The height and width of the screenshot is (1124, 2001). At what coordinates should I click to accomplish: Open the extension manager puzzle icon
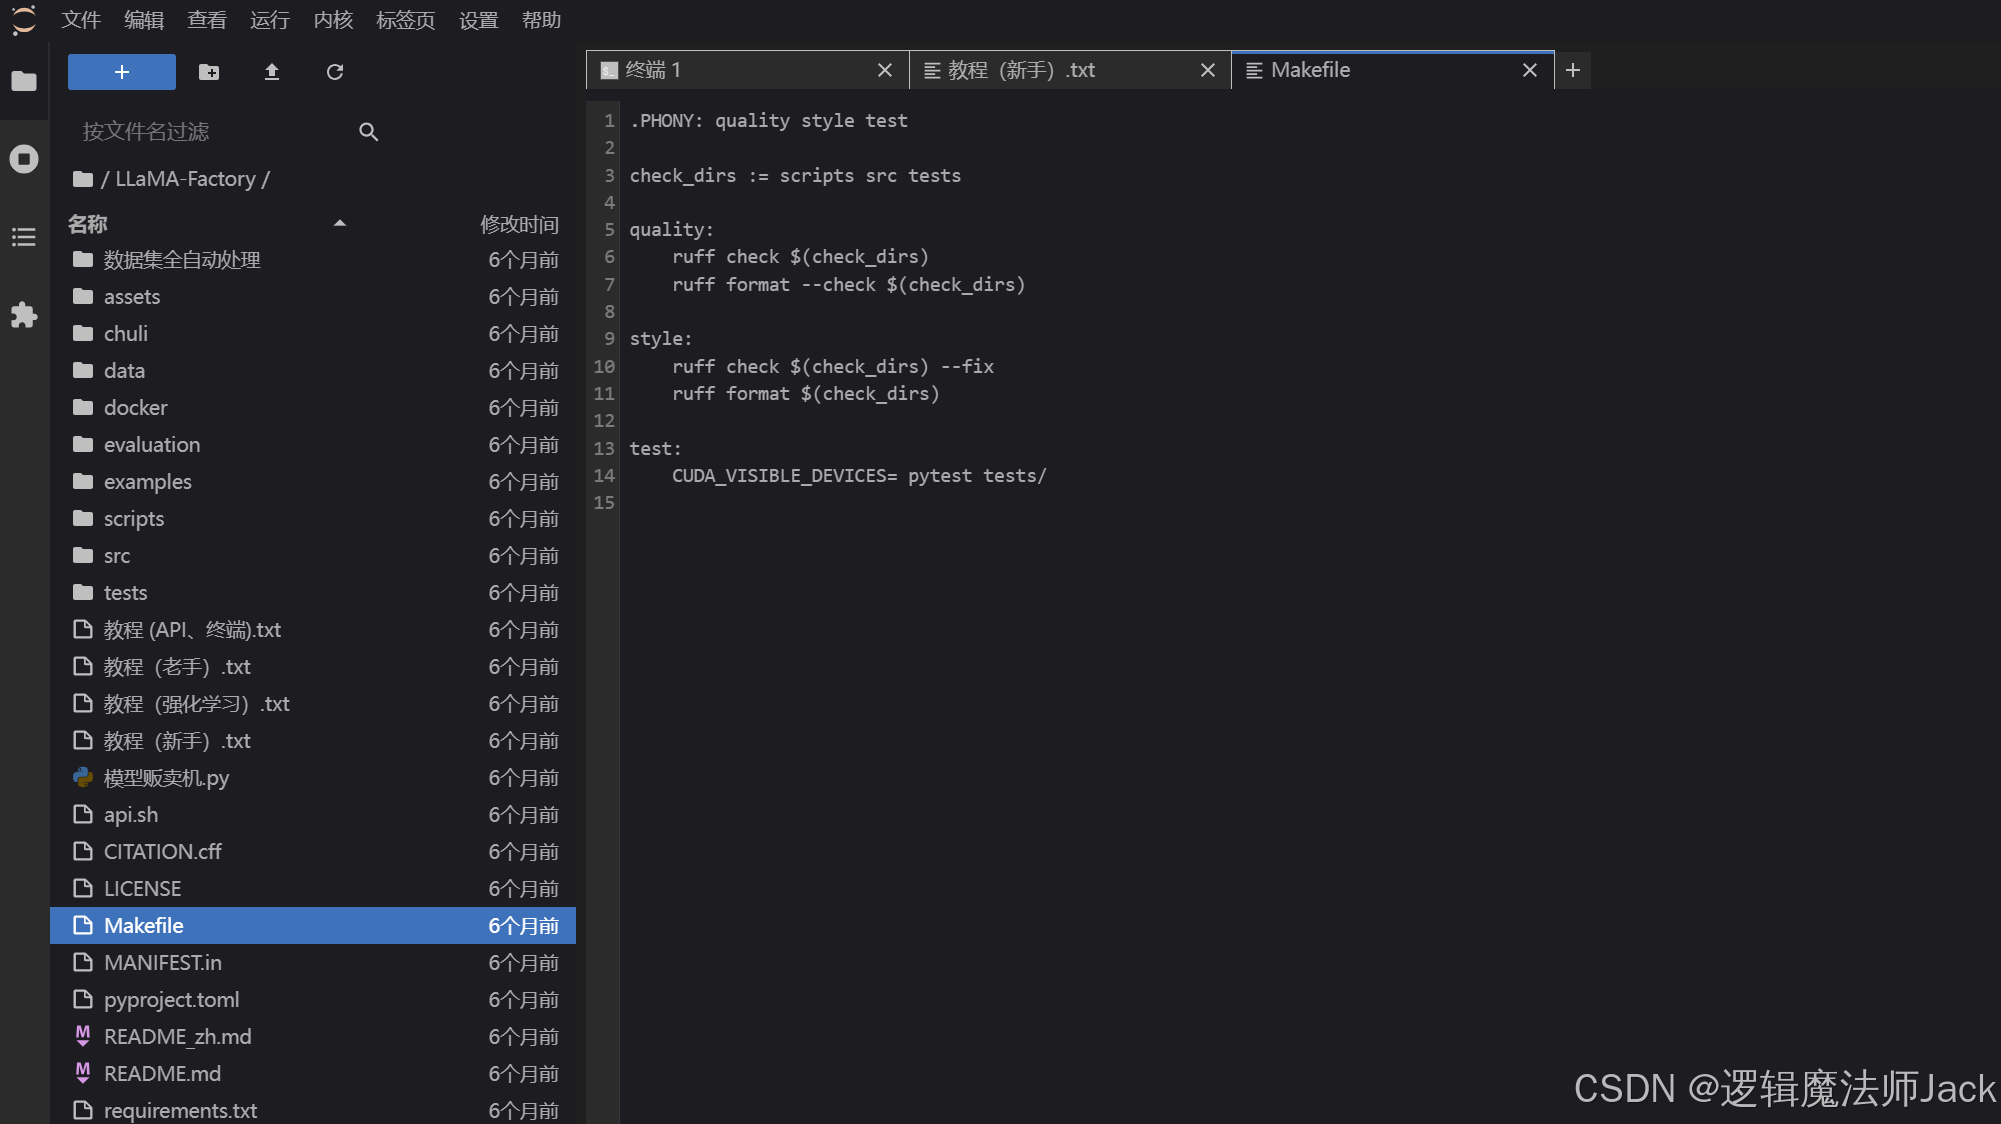click(24, 315)
